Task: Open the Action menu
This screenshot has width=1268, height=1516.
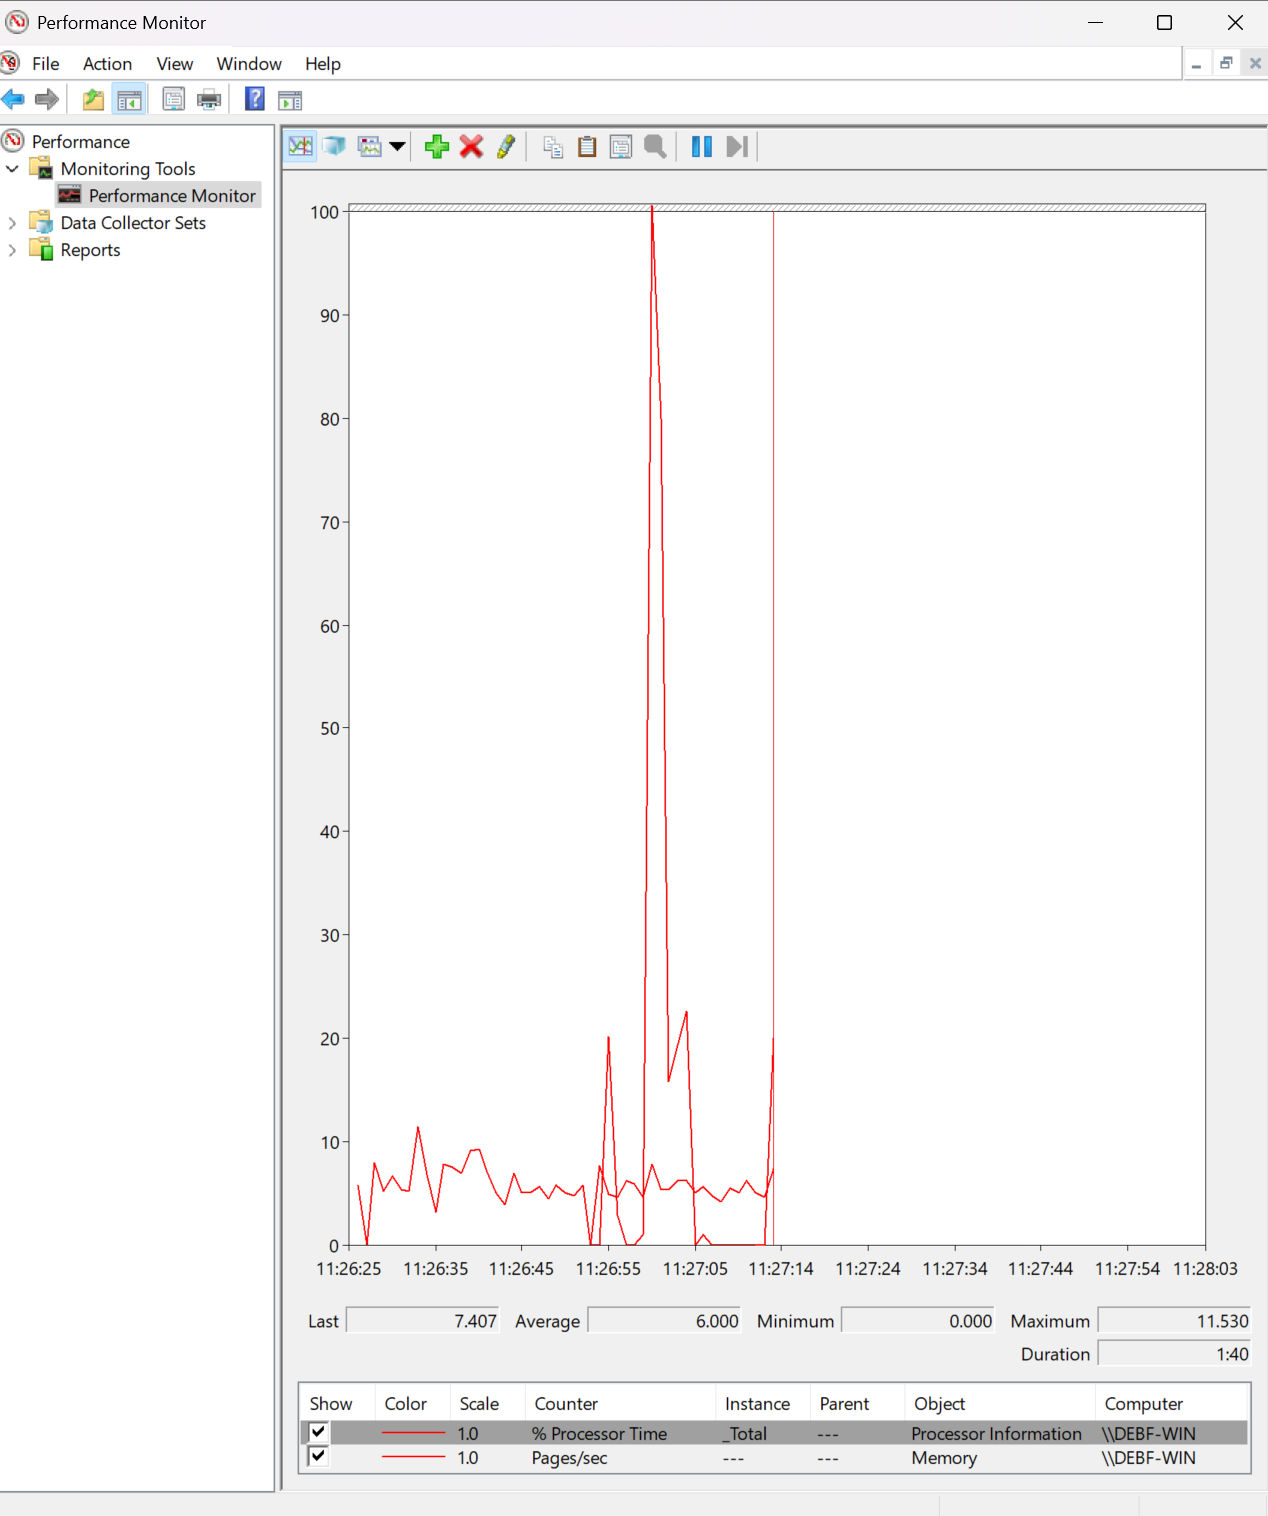Action: [x=107, y=64]
